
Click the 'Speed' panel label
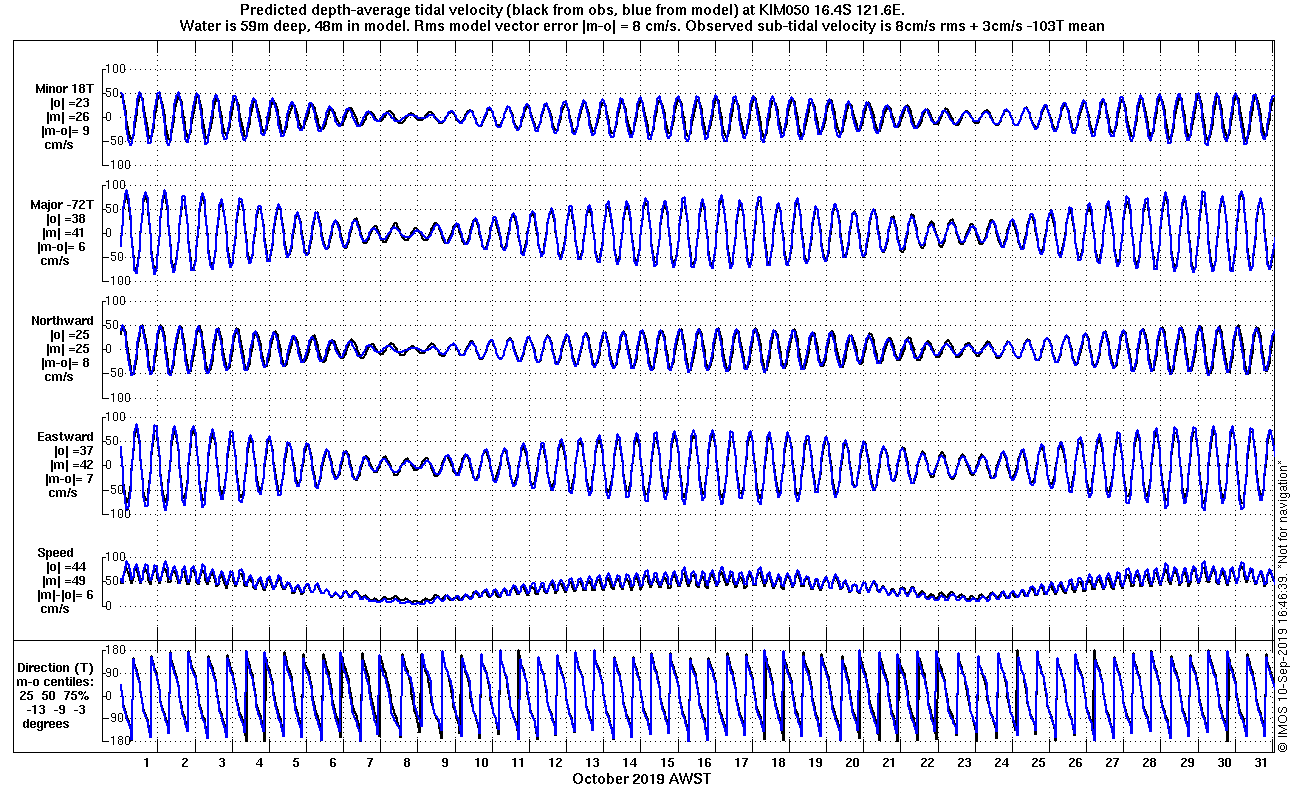coord(55,553)
